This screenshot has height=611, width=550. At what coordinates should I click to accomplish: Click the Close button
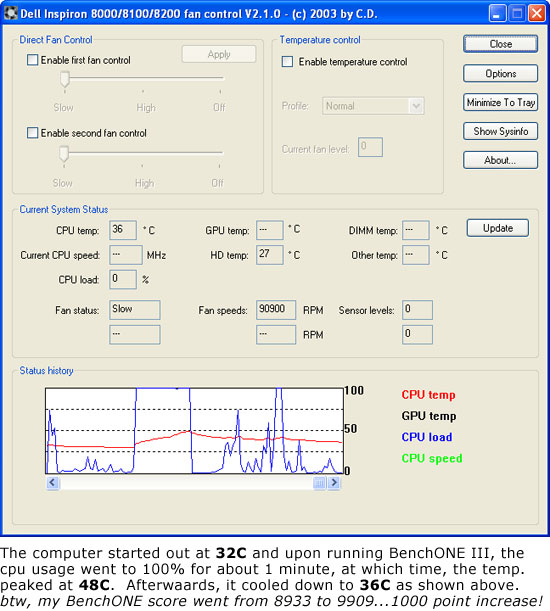click(x=500, y=44)
